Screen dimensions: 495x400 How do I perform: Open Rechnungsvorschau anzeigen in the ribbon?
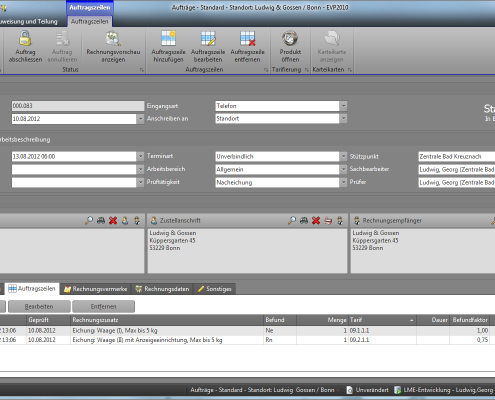click(113, 46)
